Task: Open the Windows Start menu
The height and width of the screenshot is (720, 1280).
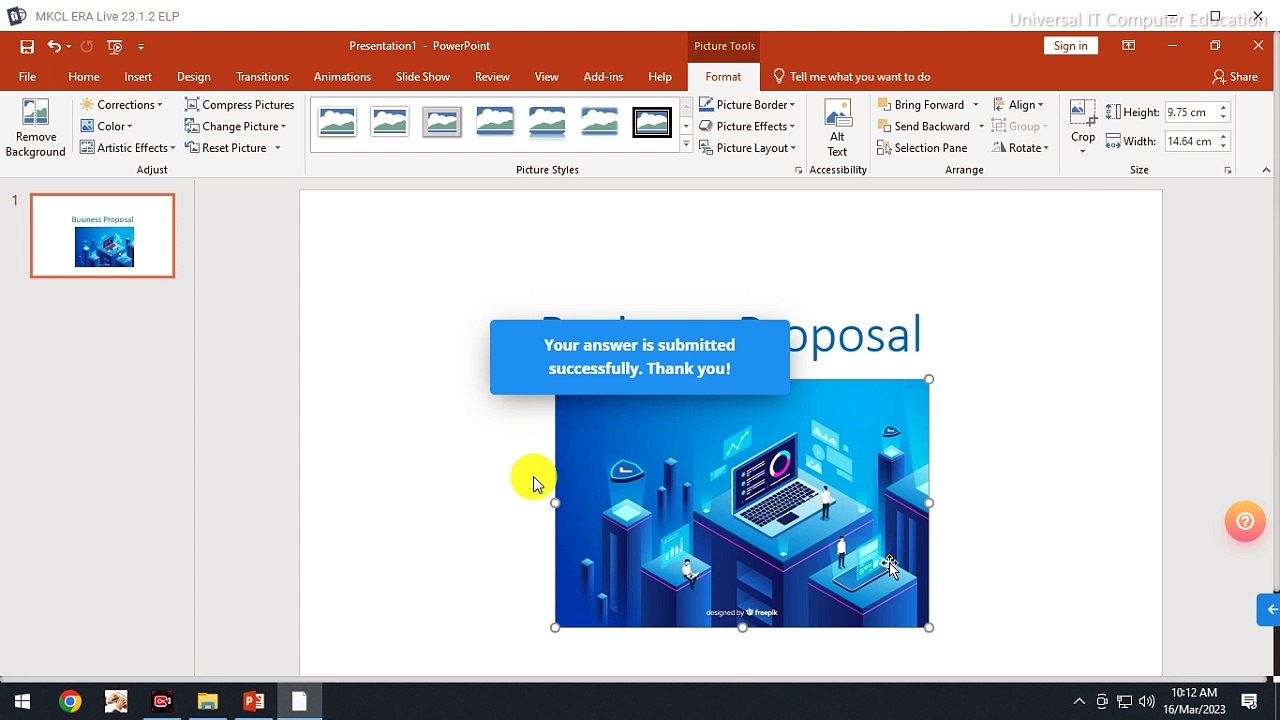Action: pyautogui.click(x=22, y=702)
